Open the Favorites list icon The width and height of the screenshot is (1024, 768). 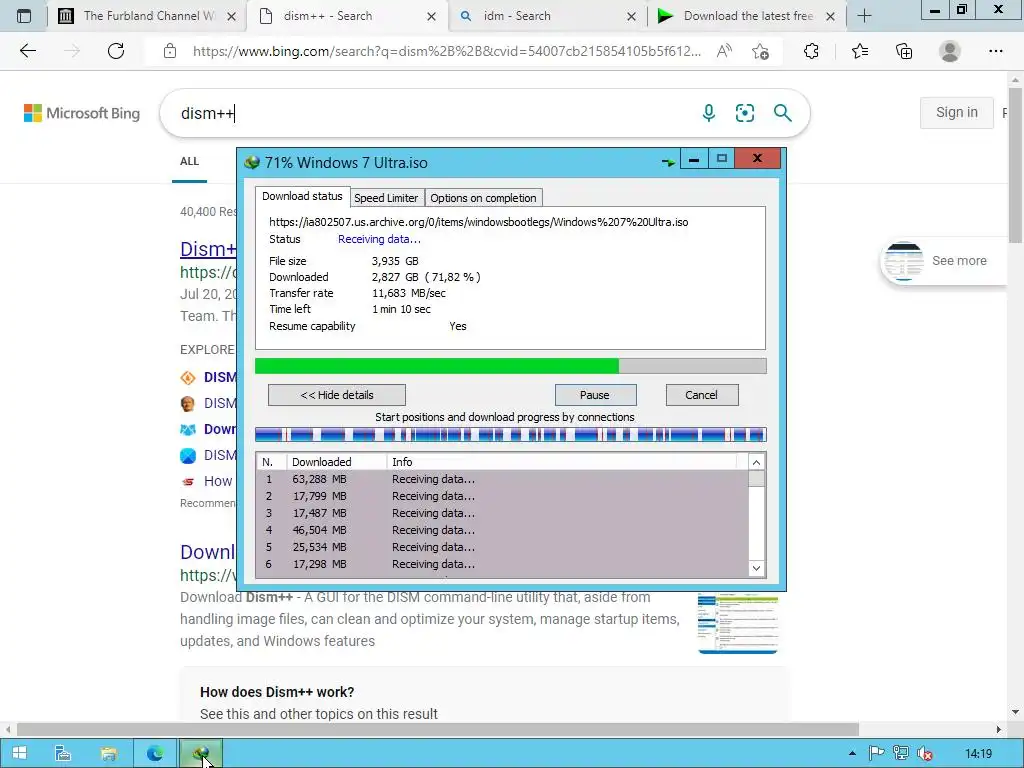pos(859,51)
